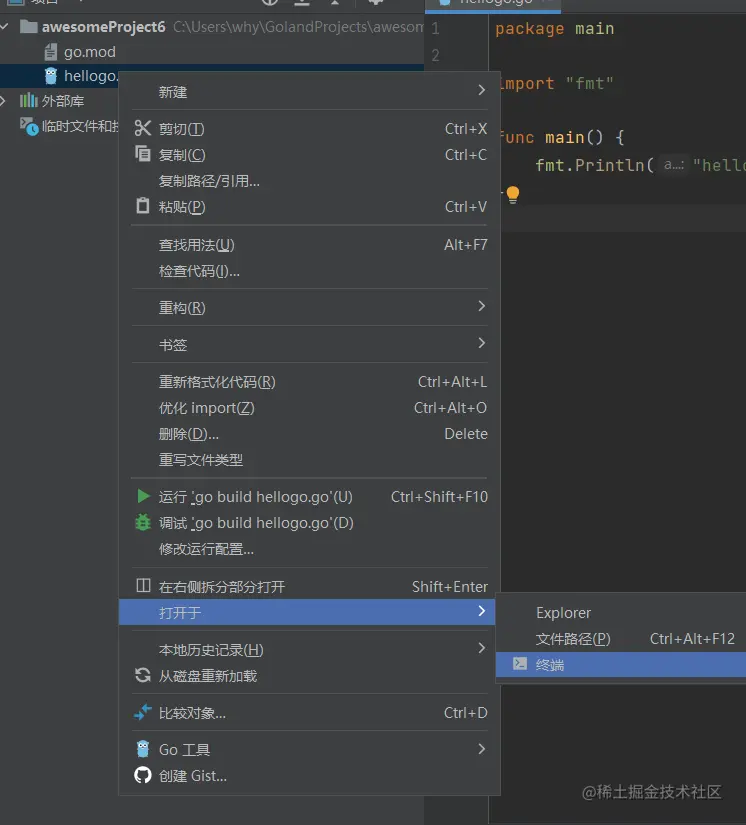The width and height of the screenshot is (746, 825).
Task: Click the Go gopher icon beside Go 工具
Action: 143,749
